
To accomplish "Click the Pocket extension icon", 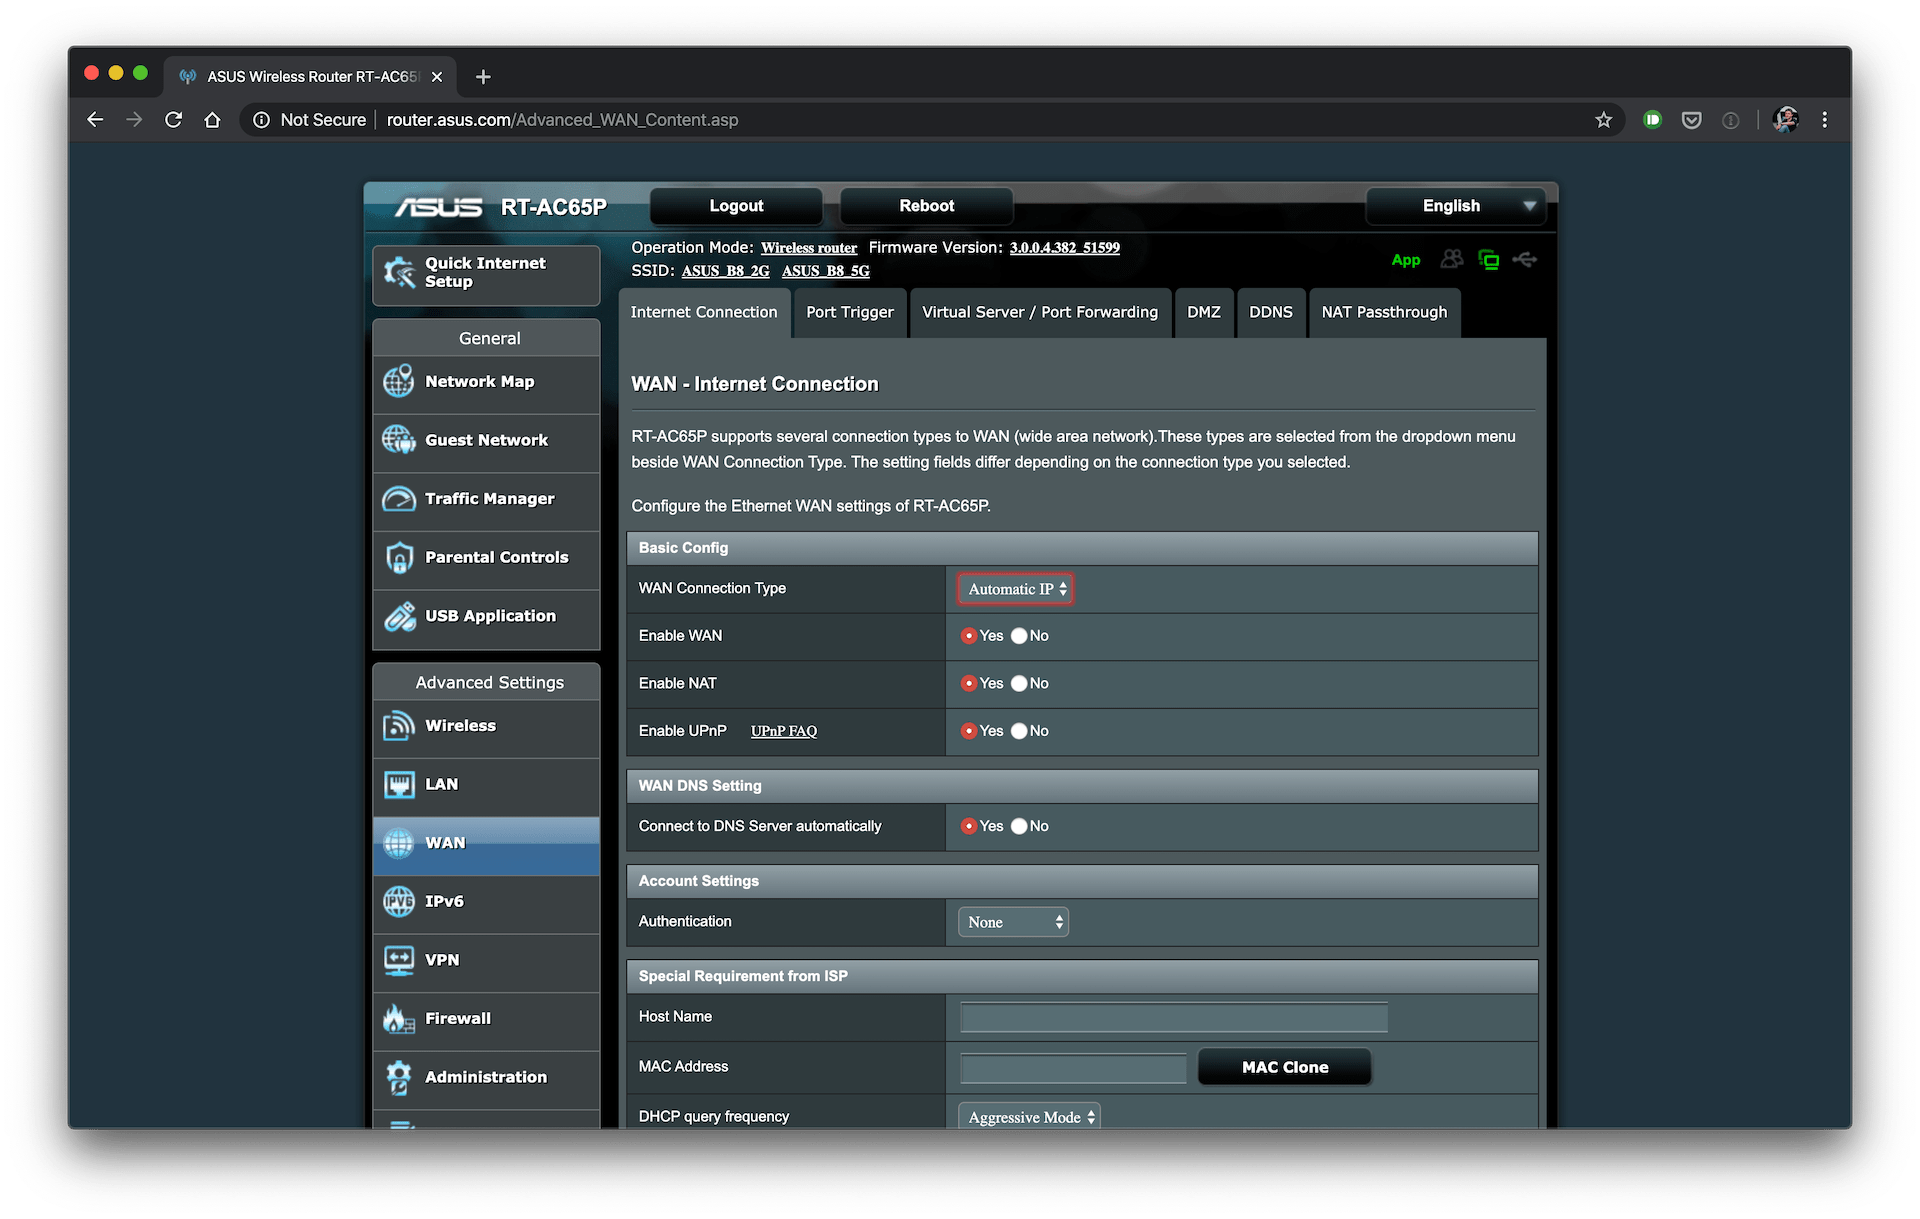I will pos(1691,120).
